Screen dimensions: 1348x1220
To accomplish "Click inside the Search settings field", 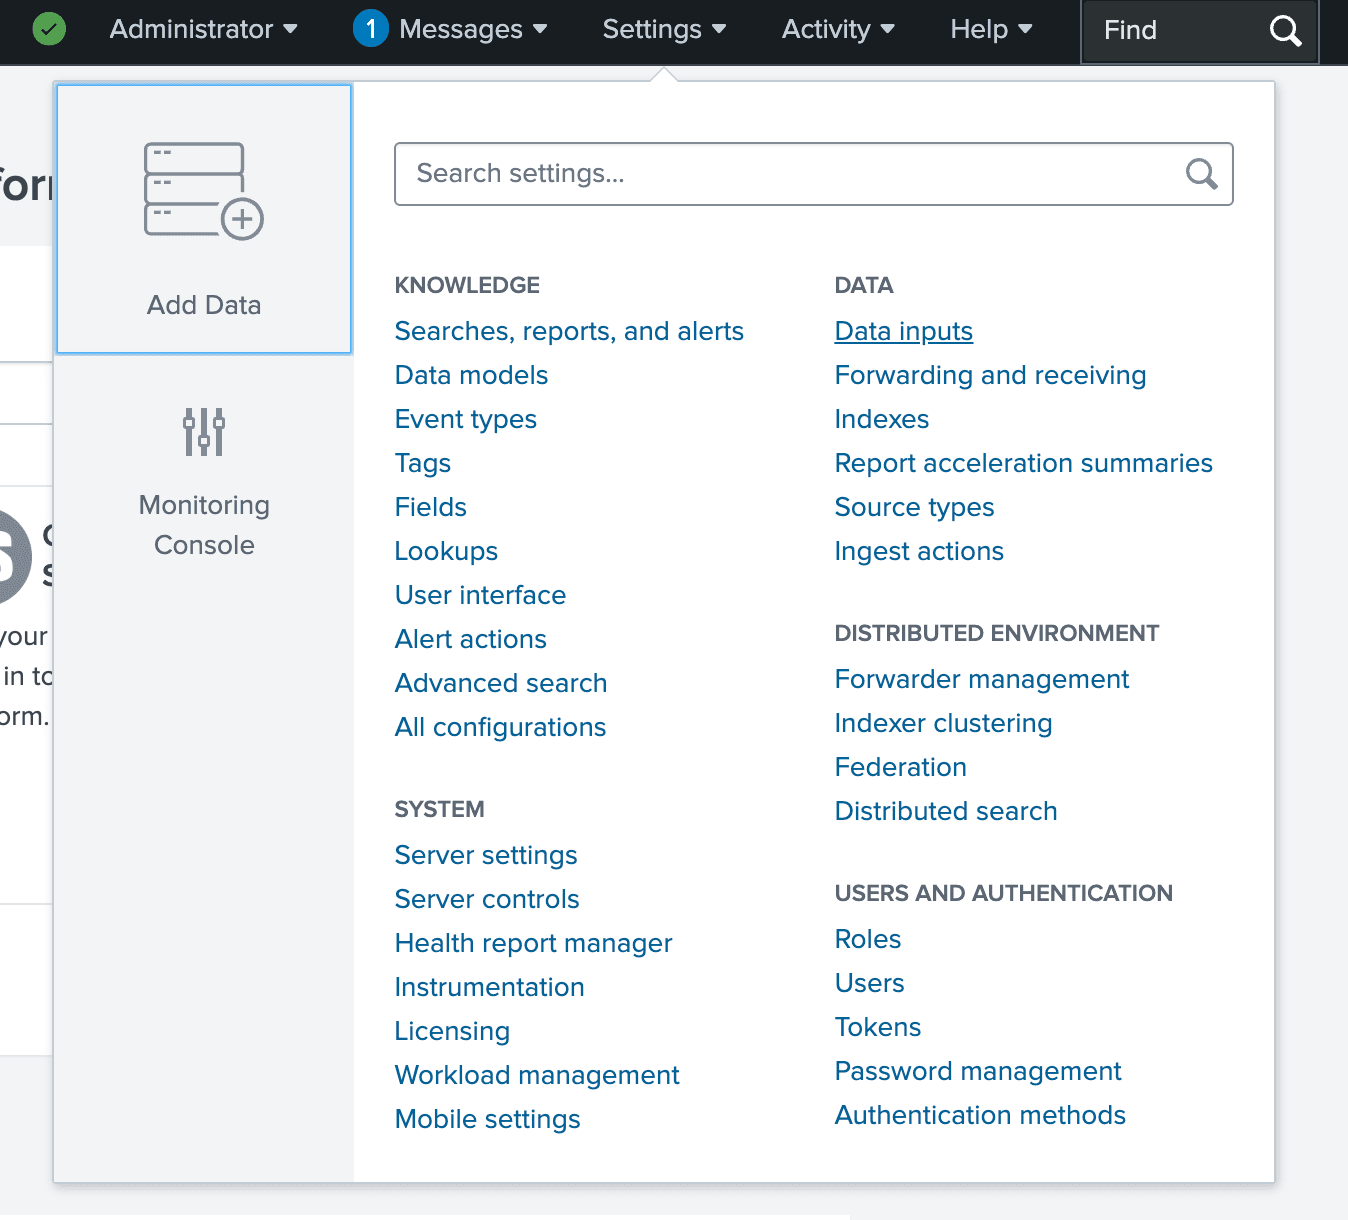I will pos(700,174).
